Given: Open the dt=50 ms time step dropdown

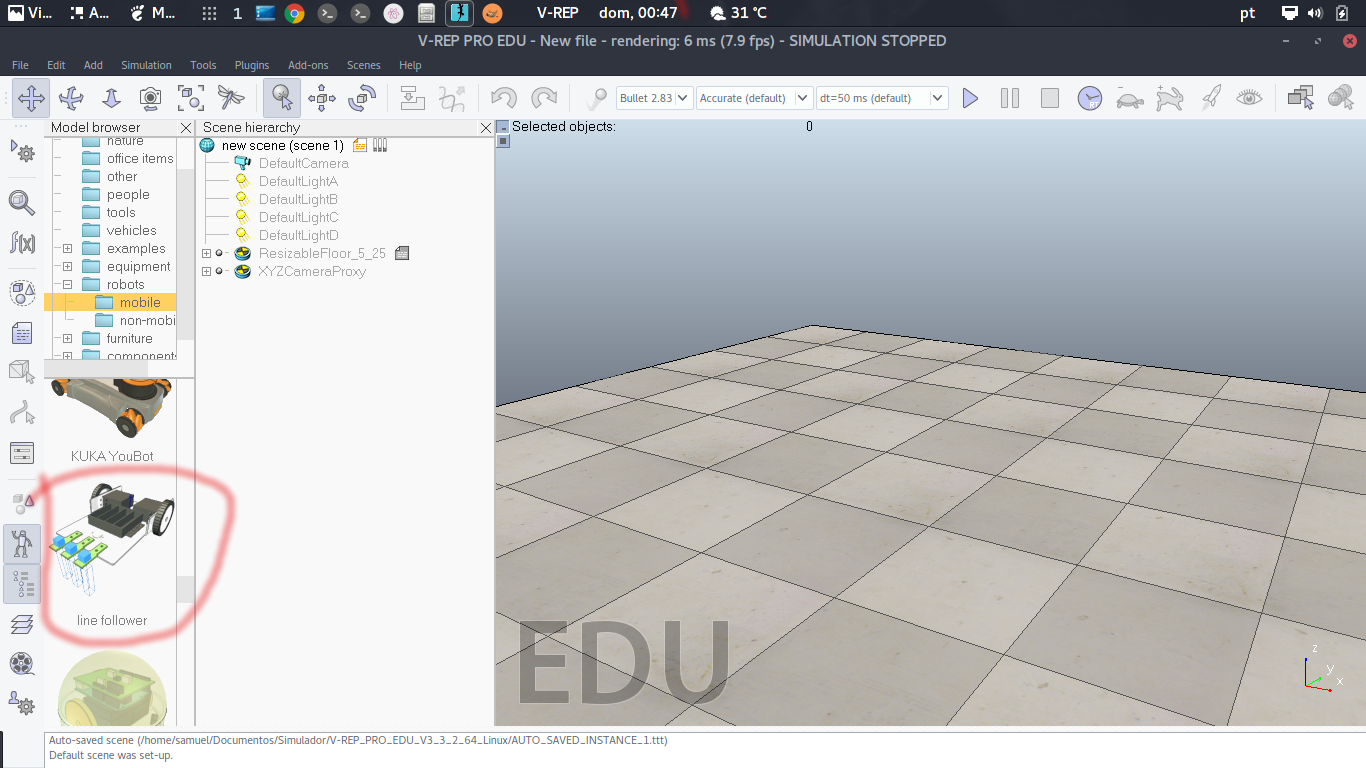Looking at the screenshot, I should pyautogui.click(x=881, y=98).
